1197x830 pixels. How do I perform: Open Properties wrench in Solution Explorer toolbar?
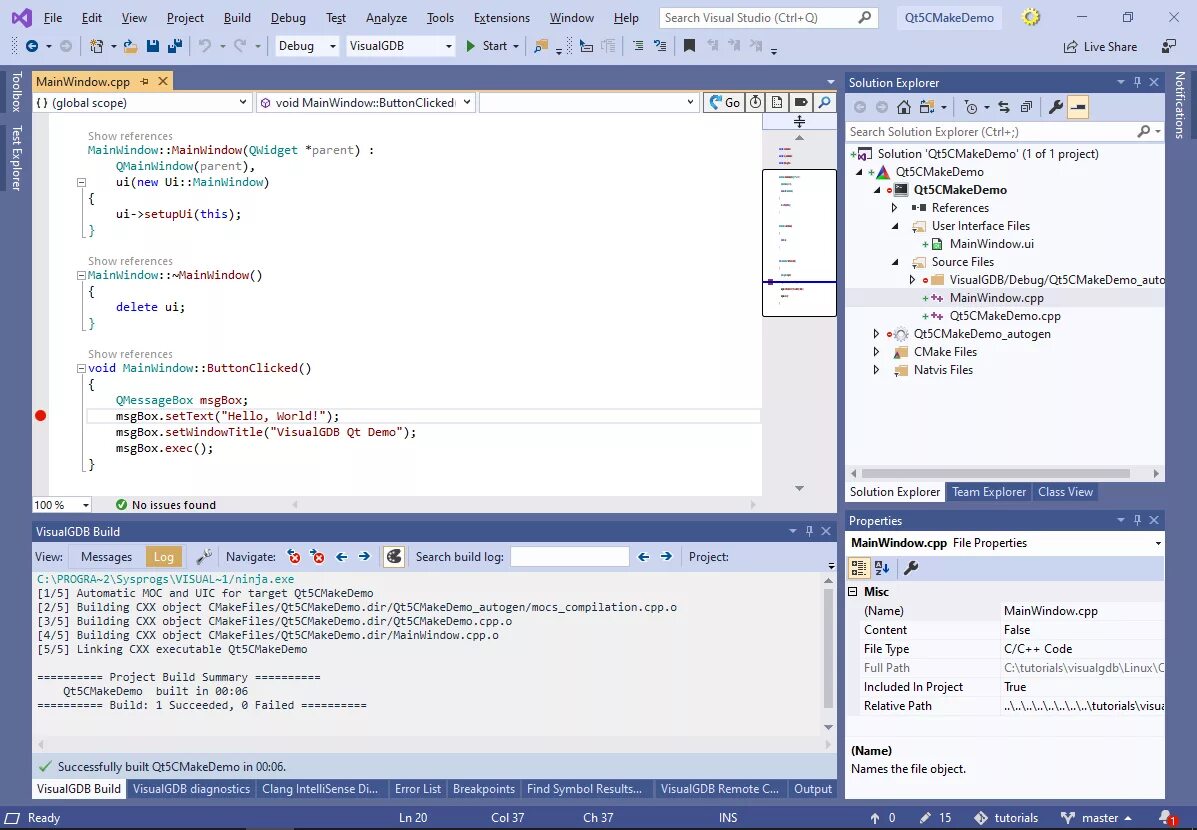(x=1056, y=107)
